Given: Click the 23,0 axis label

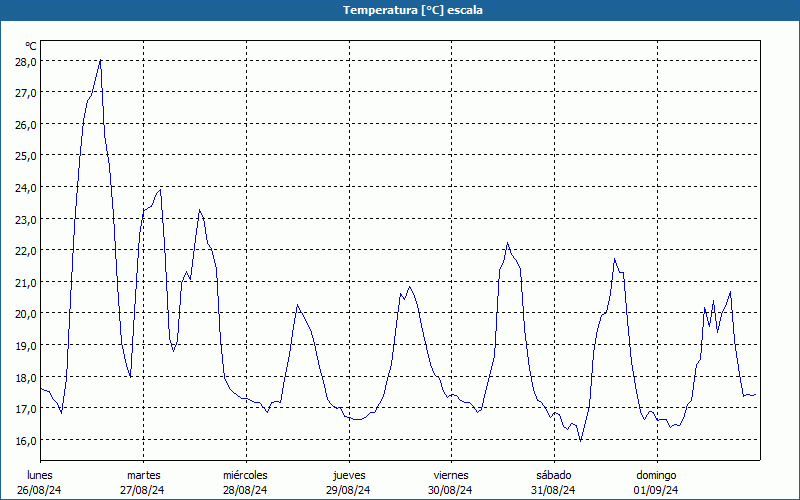Looking at the screenshot, I should coord(26,219).
